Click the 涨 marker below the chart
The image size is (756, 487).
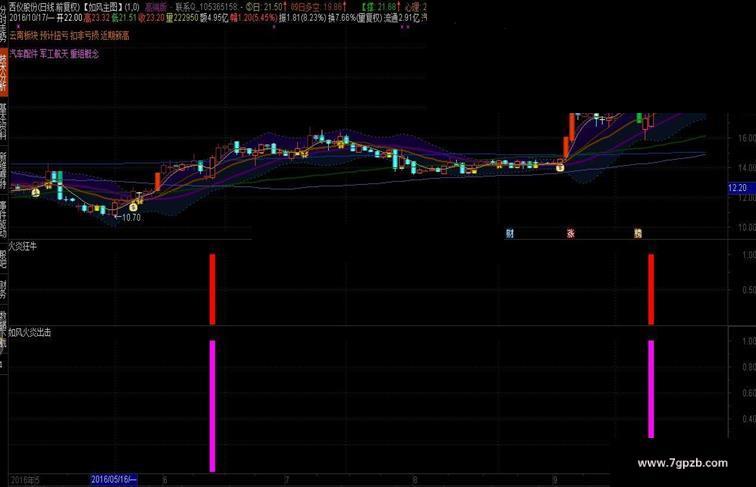click(x=570, y=234)
